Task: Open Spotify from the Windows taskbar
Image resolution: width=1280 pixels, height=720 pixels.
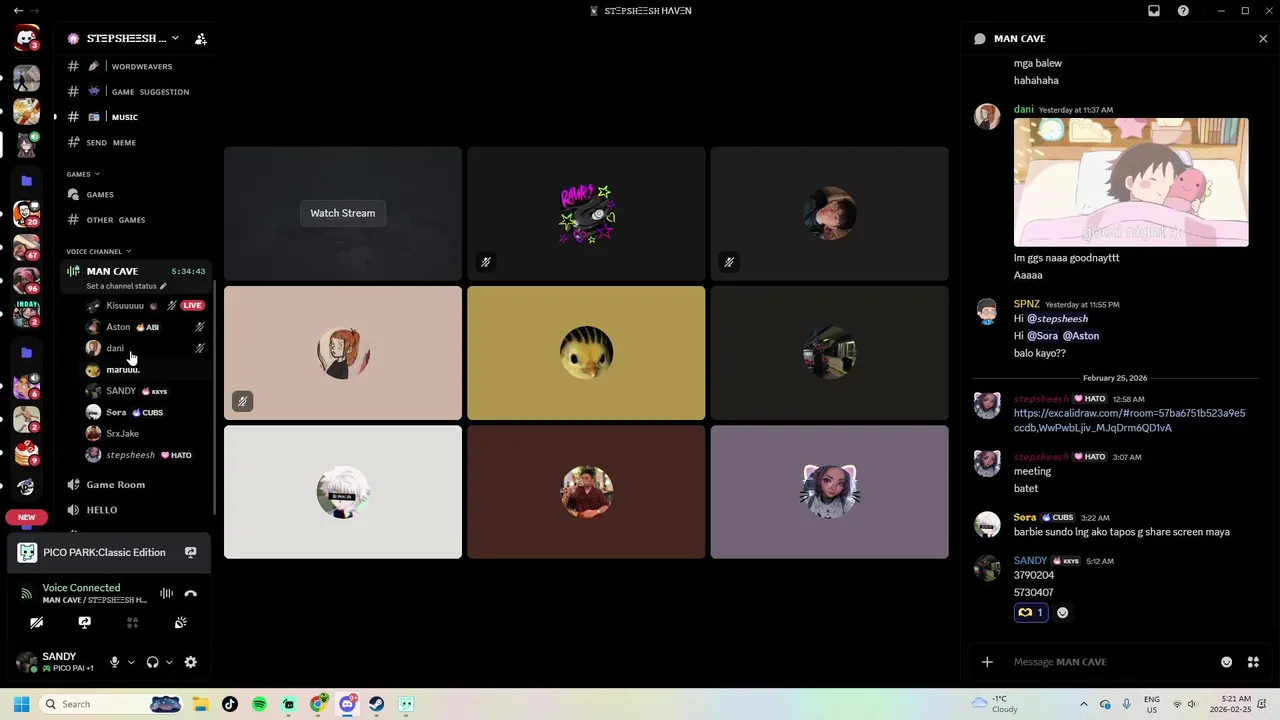Action: [x=260, y=704]
